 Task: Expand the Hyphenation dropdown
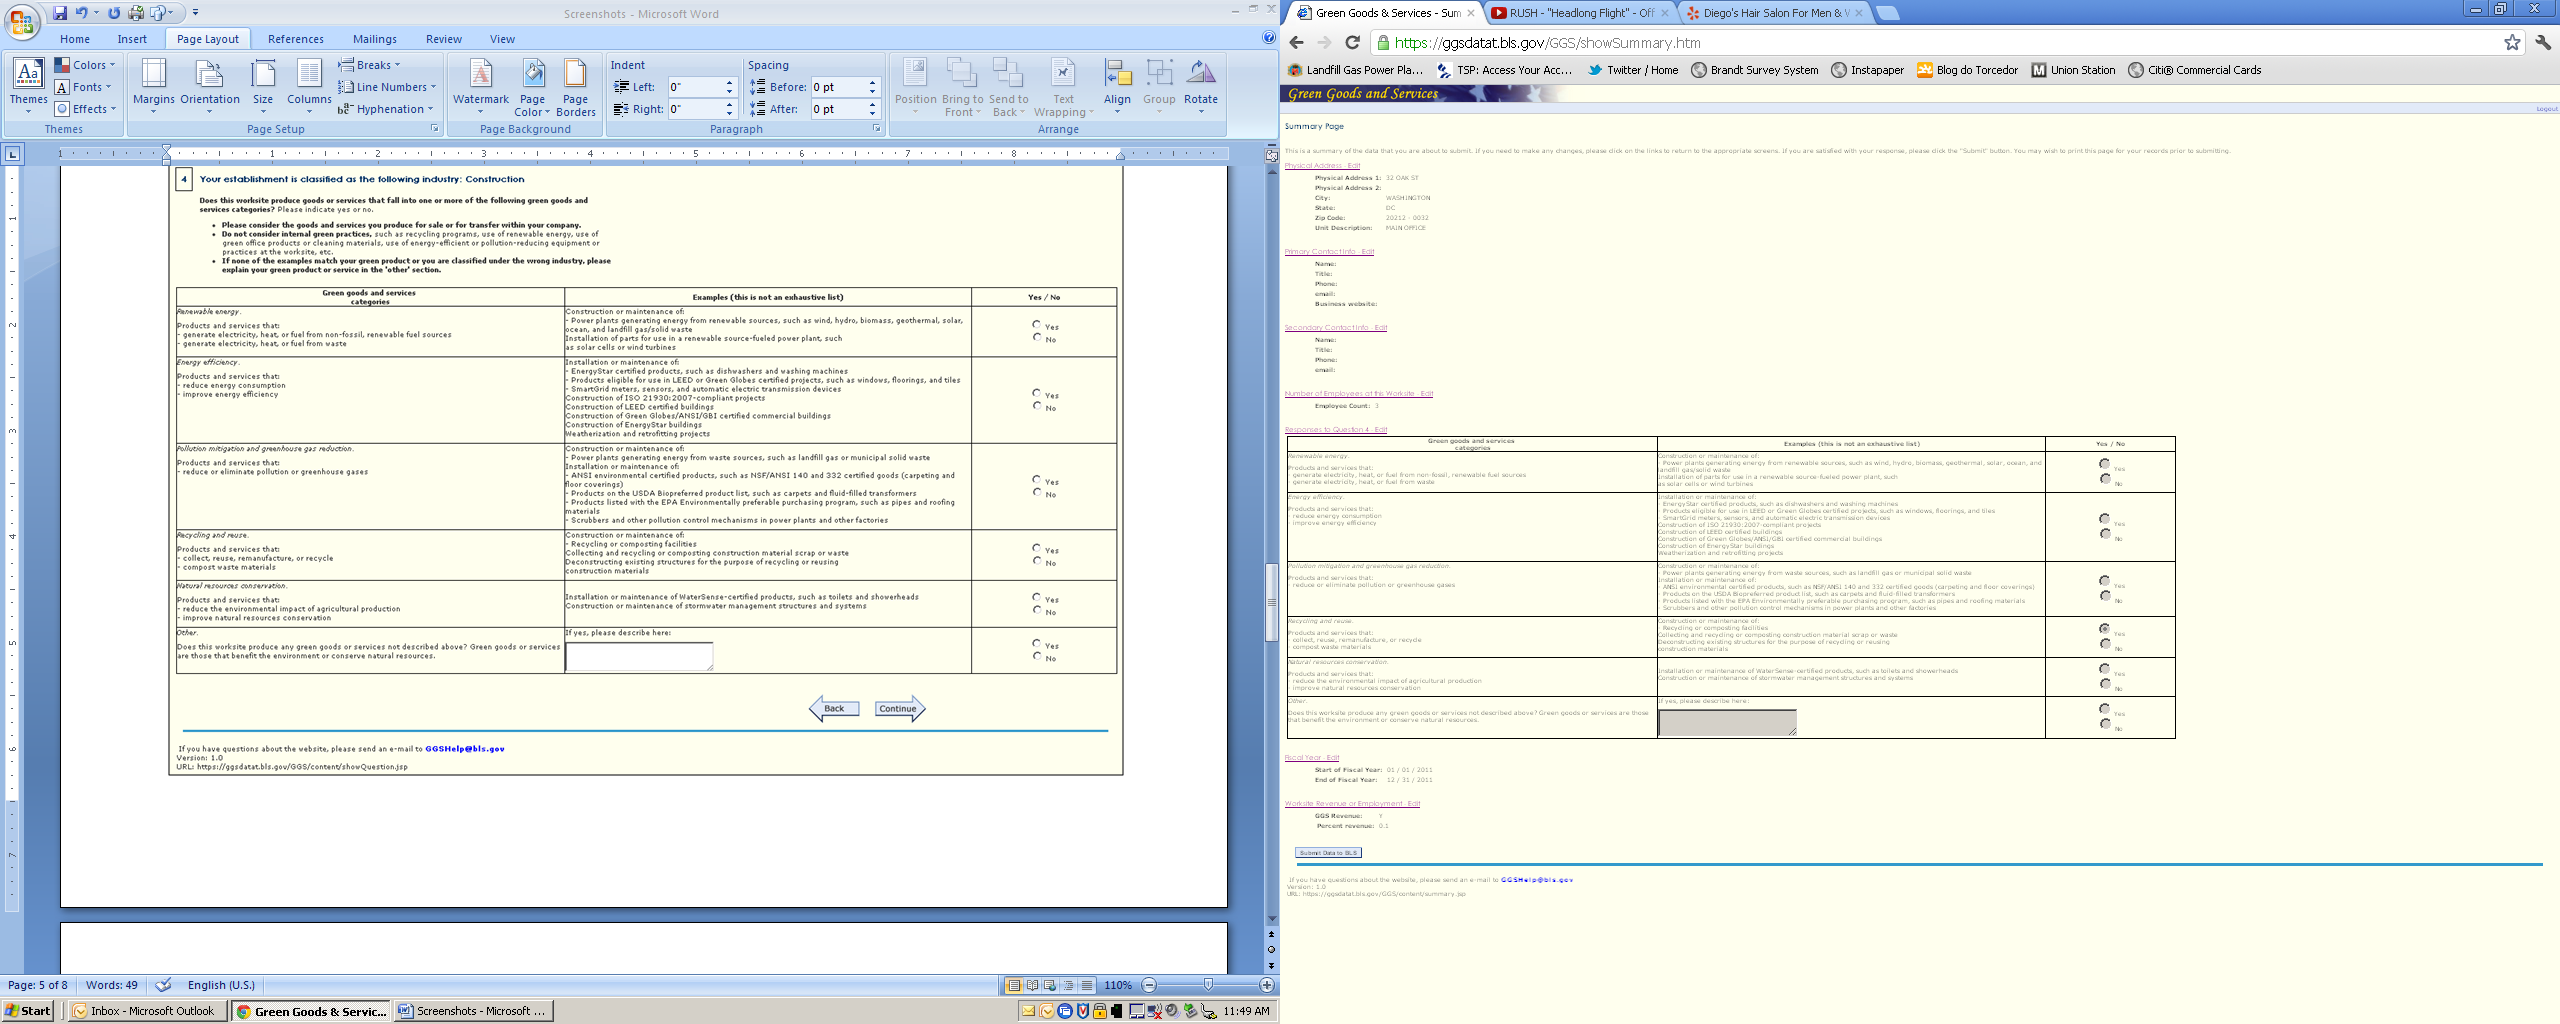[386, 109]
